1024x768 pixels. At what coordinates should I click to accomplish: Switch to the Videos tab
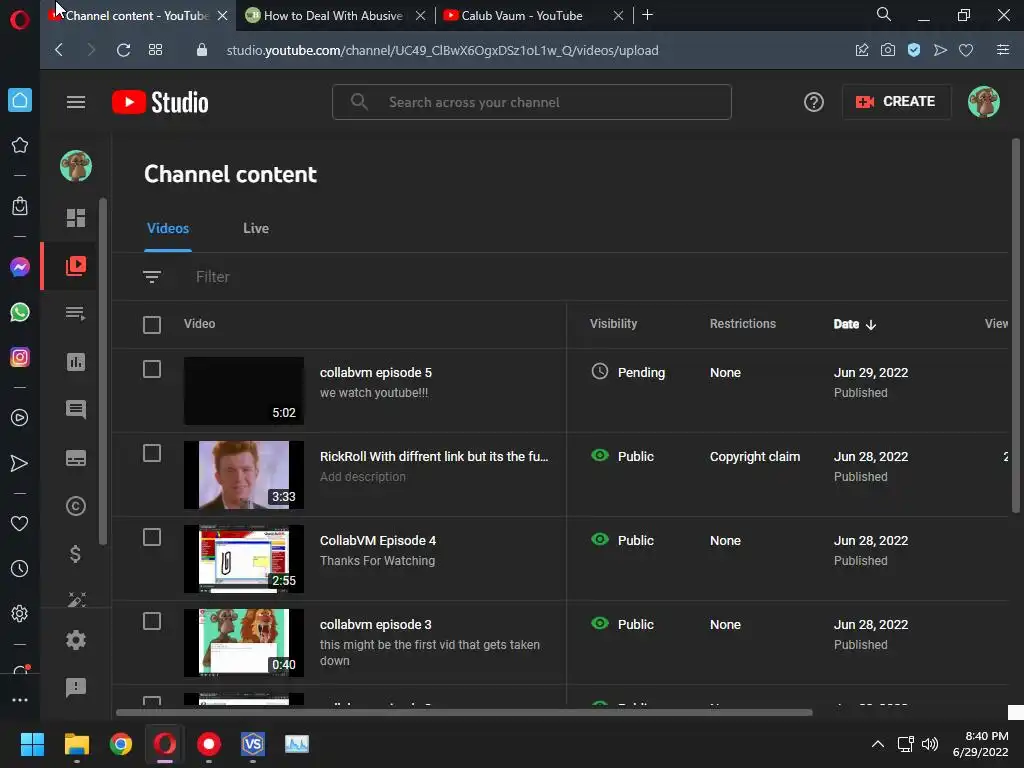[x=168, y=229]
